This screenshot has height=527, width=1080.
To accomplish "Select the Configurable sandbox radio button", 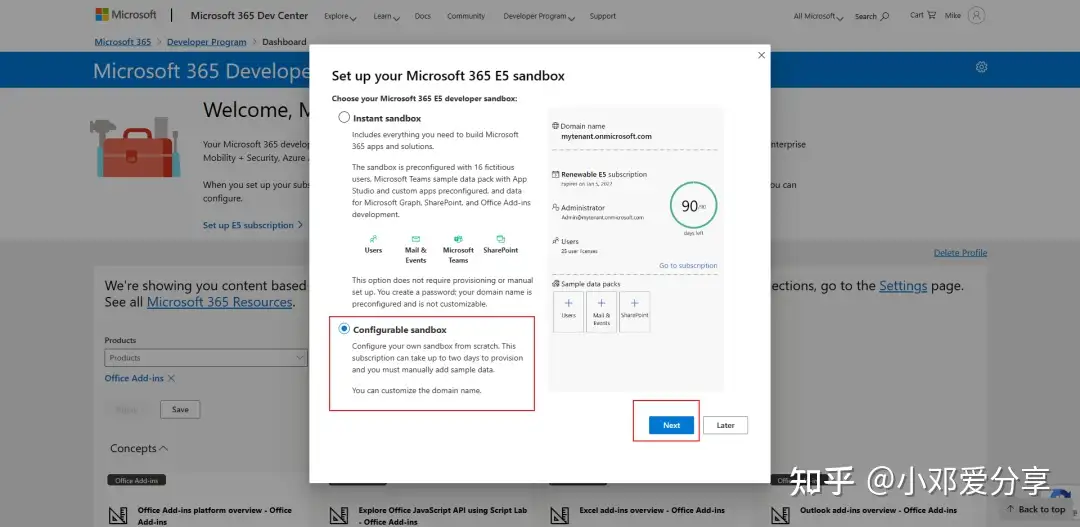I will pos(344,329).
